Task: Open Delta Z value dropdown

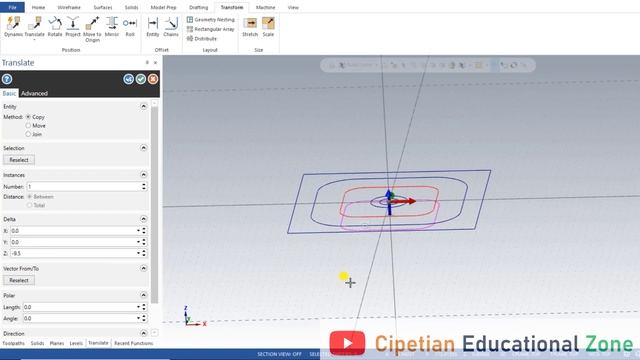Action: point(138,253)
